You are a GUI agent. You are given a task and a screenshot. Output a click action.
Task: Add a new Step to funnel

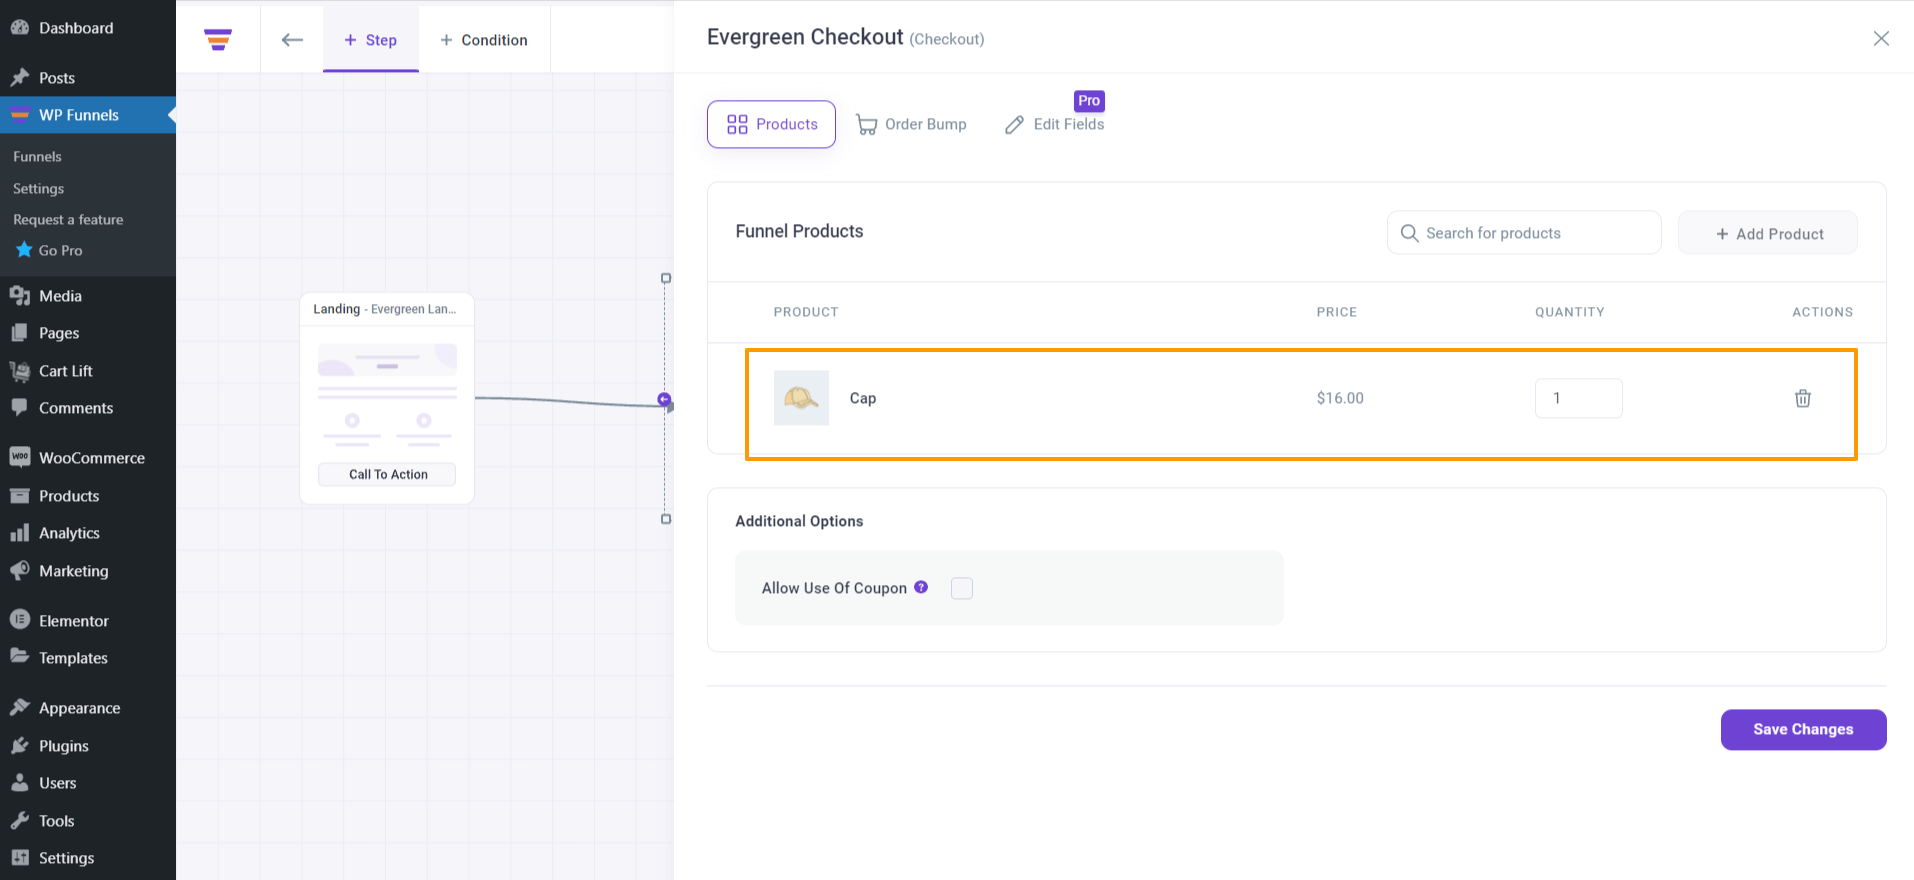click(x=371, y=40)
